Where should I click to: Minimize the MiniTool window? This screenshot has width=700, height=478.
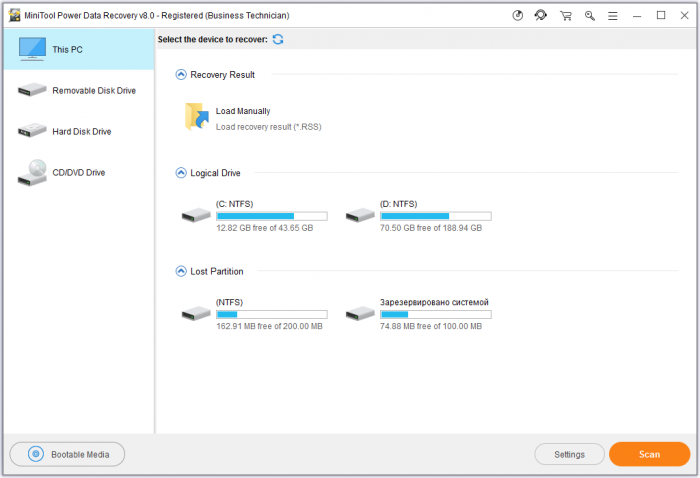pyautogui.click(x=637, y=16)
